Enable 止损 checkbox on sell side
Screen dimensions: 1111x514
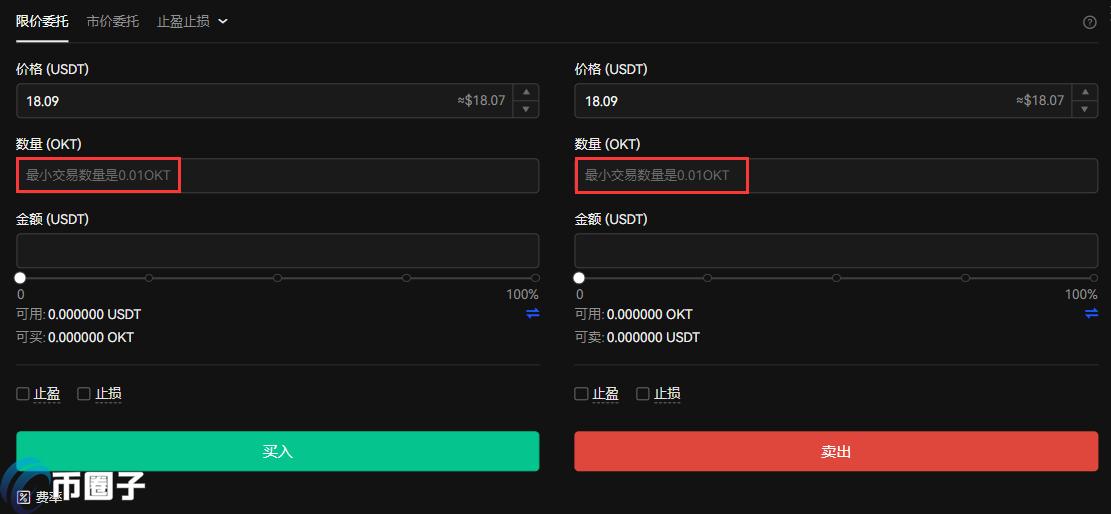click(x=643, y=393)
